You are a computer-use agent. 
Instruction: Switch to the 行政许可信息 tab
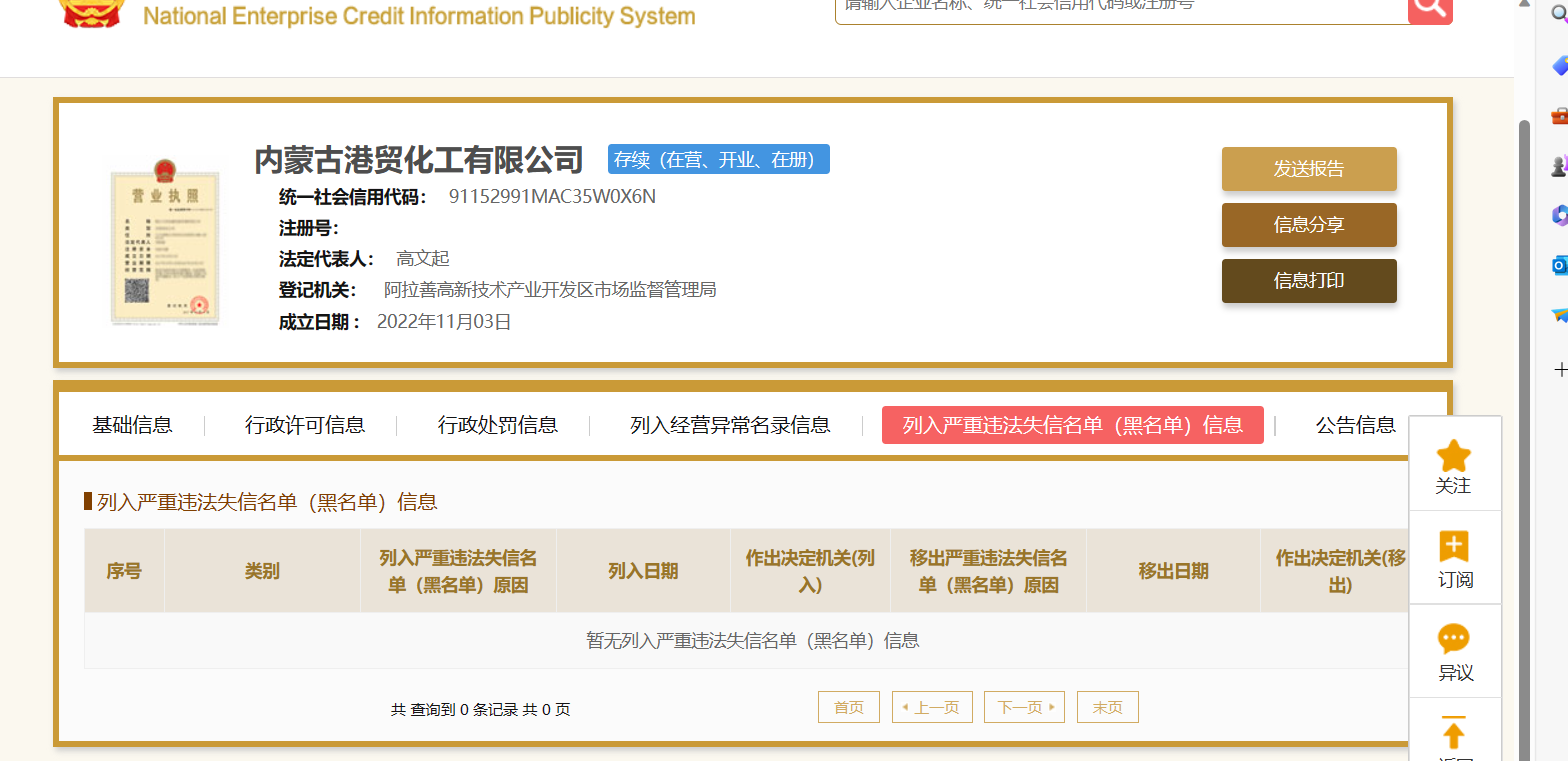(x=305, y=425)
